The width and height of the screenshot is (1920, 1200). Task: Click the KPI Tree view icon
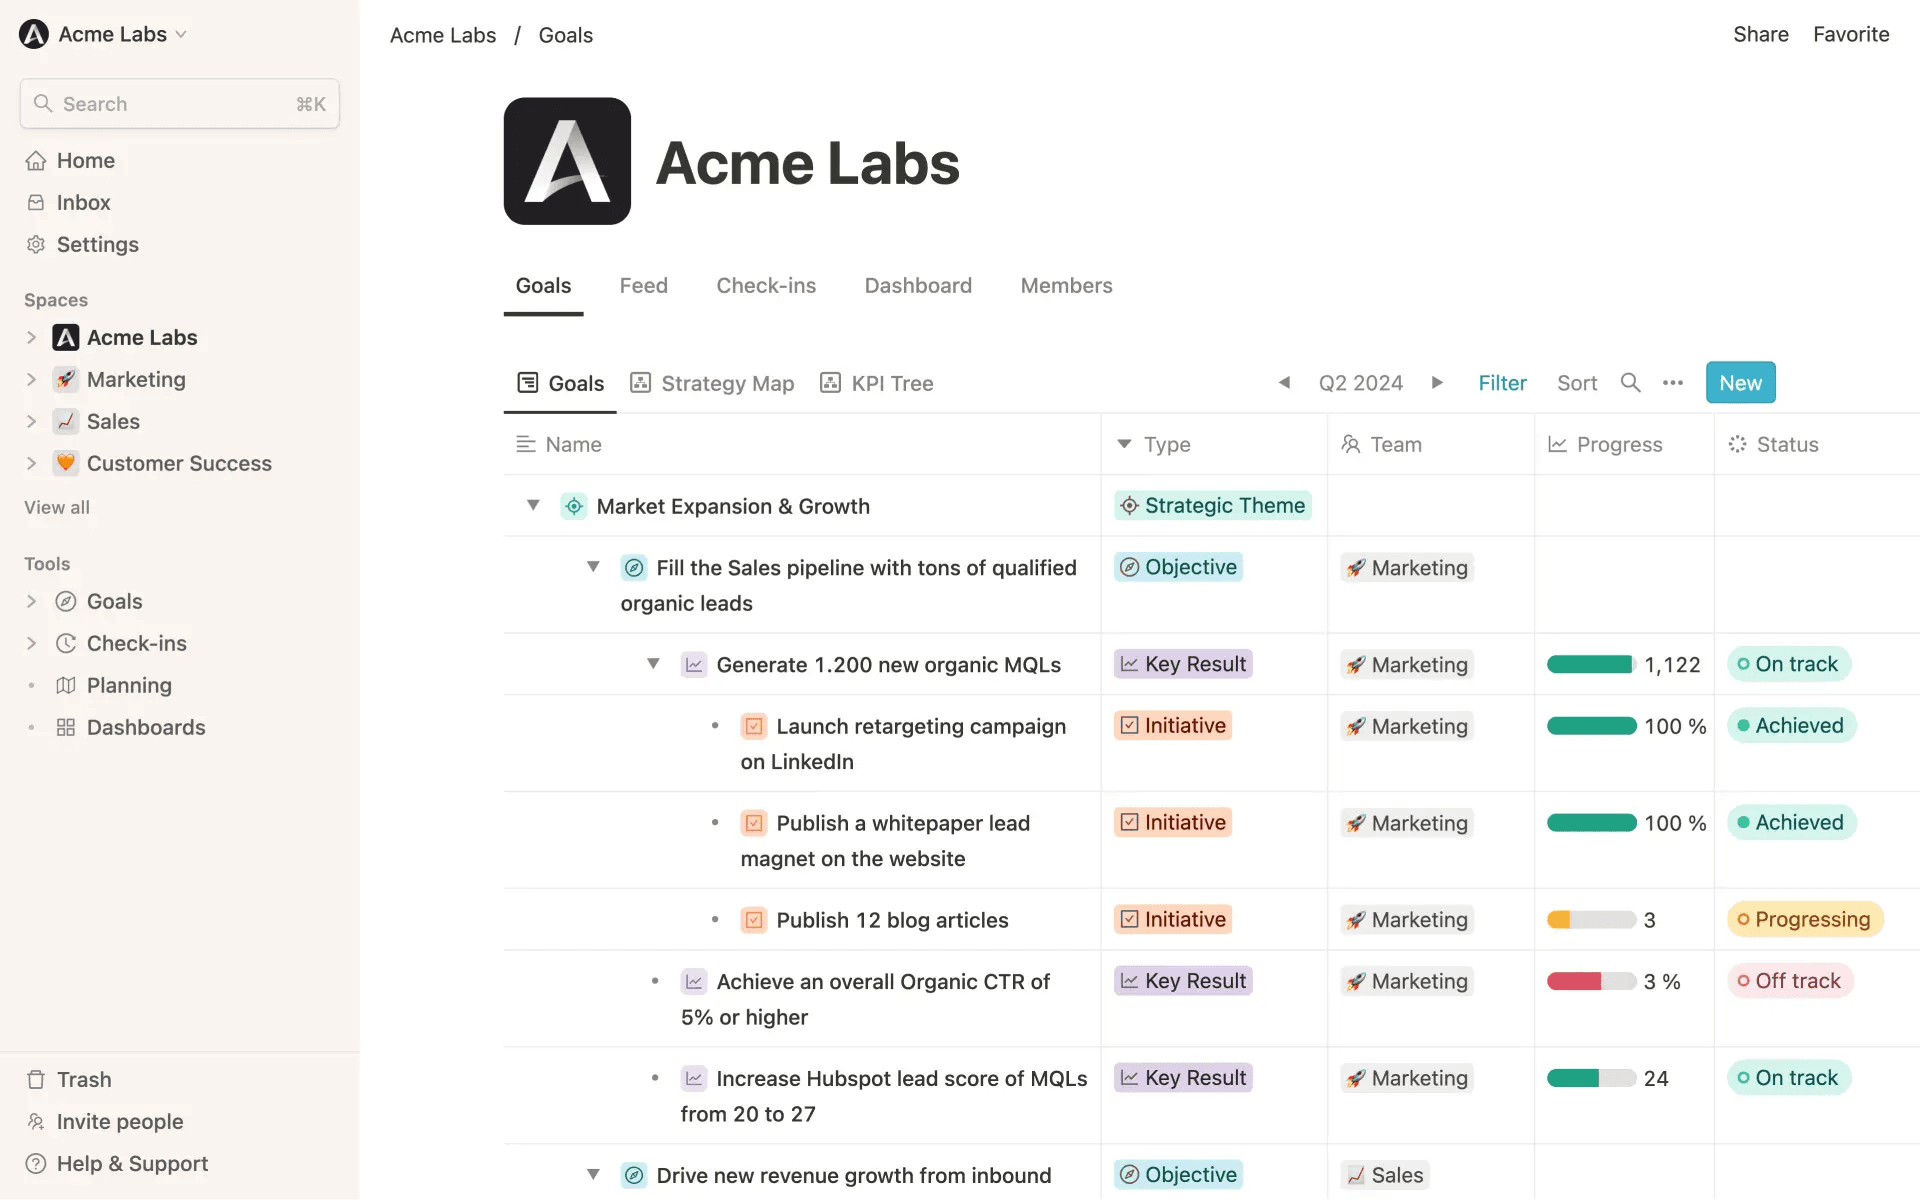click(831, 383)
